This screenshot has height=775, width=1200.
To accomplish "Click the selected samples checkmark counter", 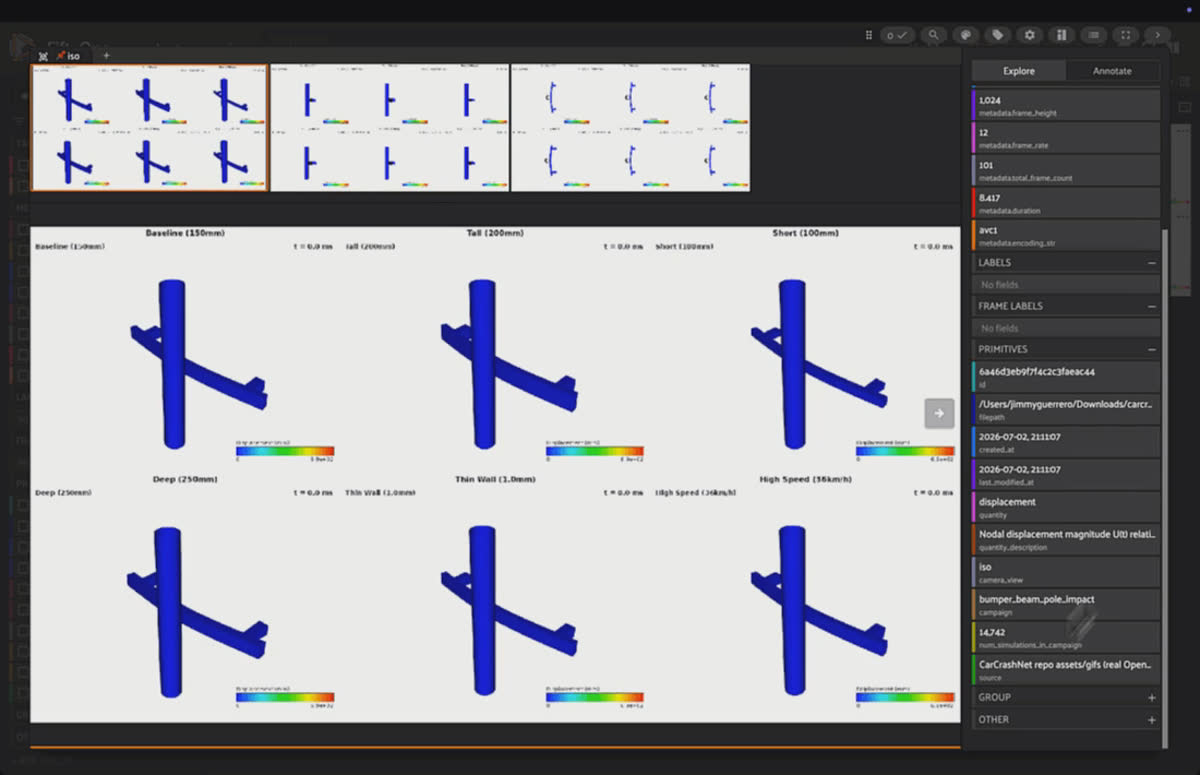I will [896, 35].
